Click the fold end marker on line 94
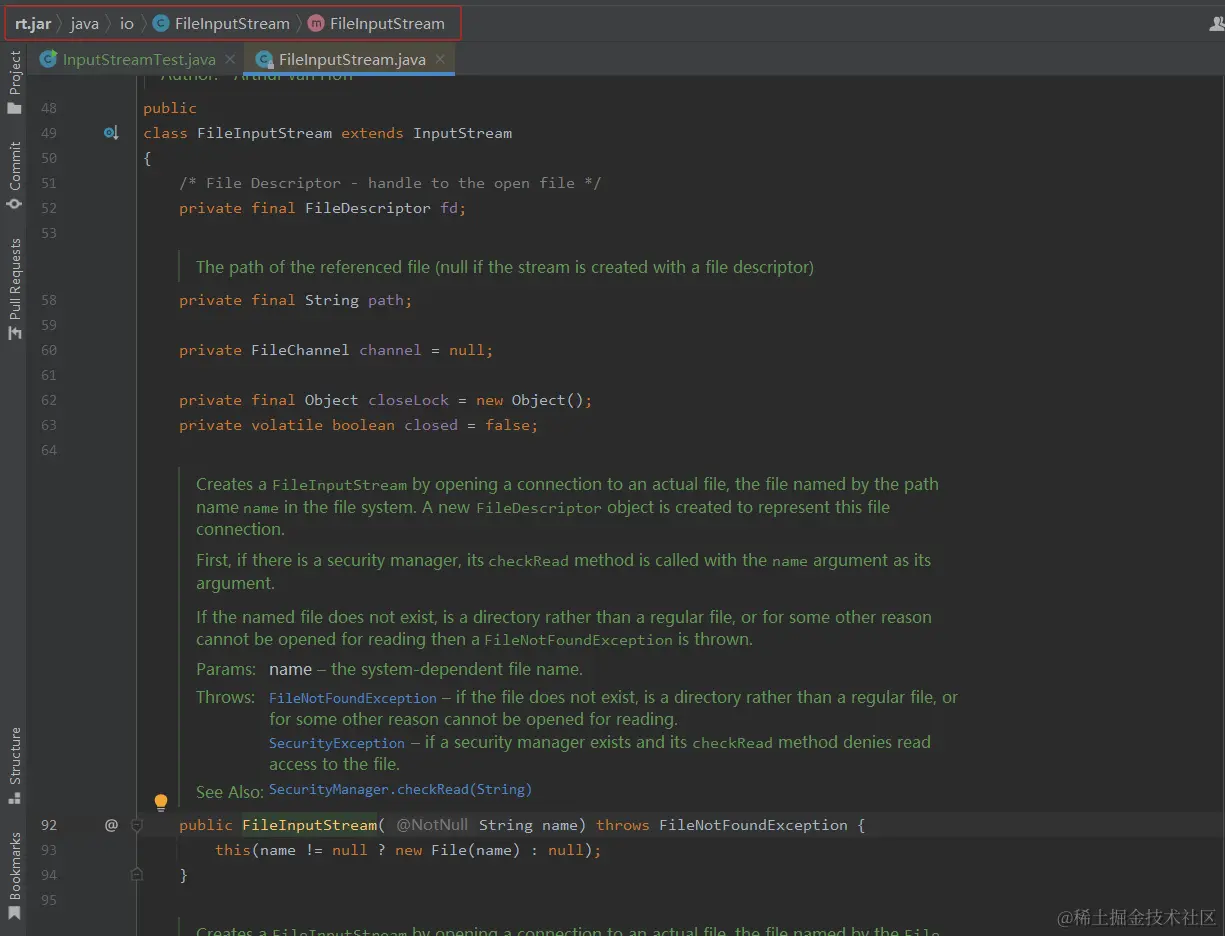 point(137,875)
